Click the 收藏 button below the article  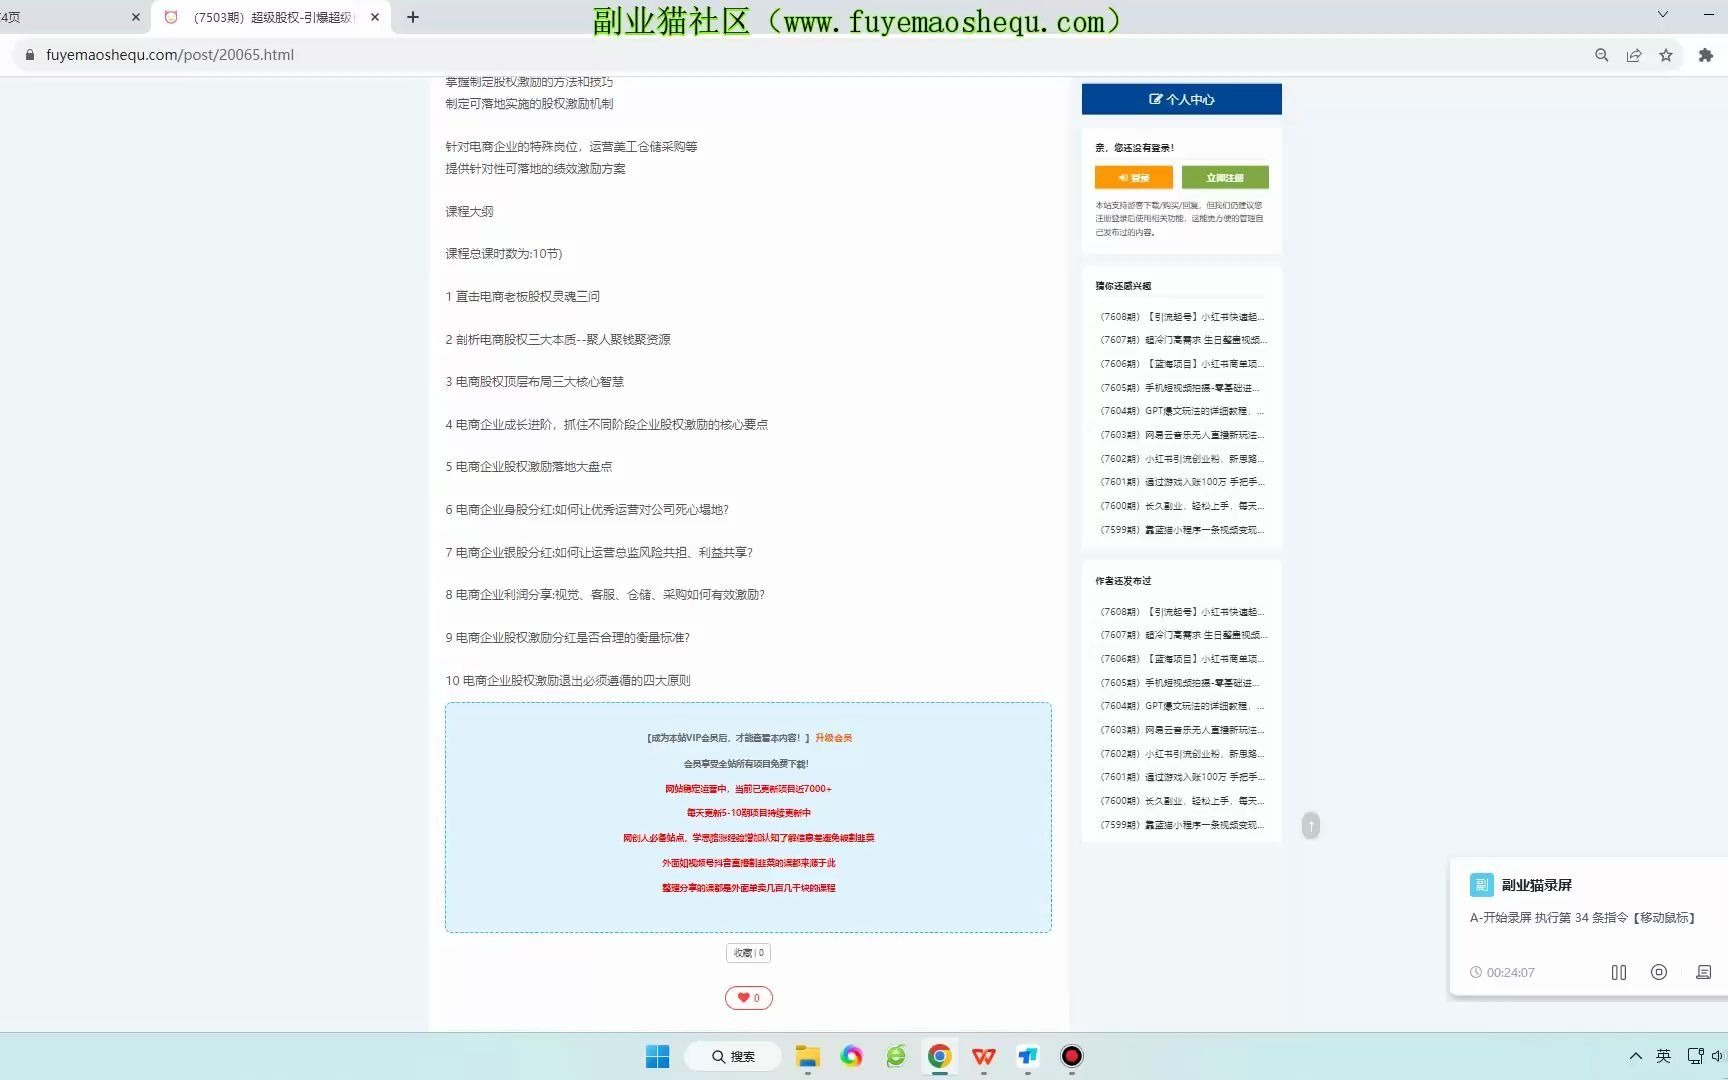click(x=748, y=953)
